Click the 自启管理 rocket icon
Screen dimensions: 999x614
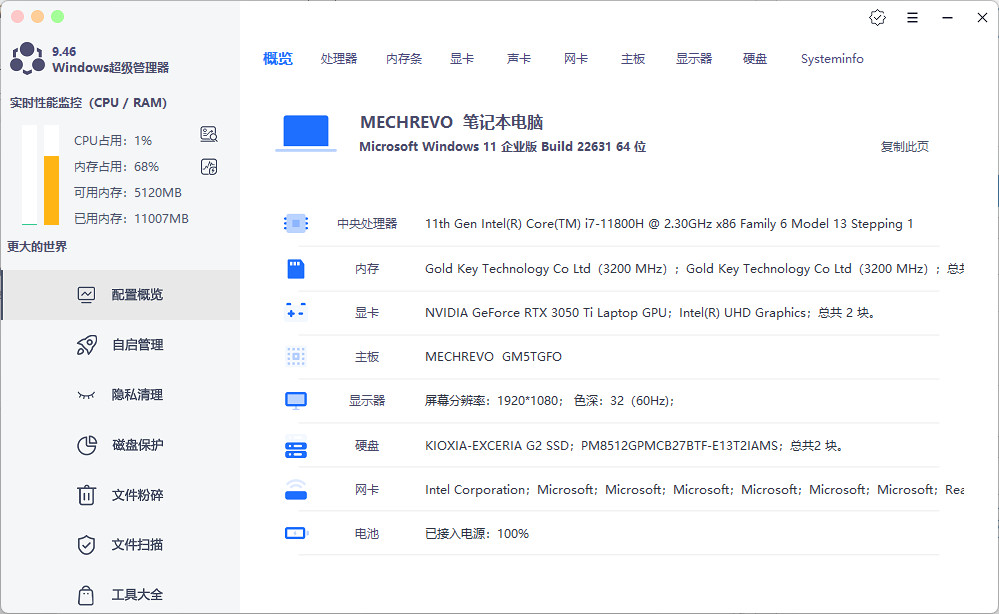87,345
